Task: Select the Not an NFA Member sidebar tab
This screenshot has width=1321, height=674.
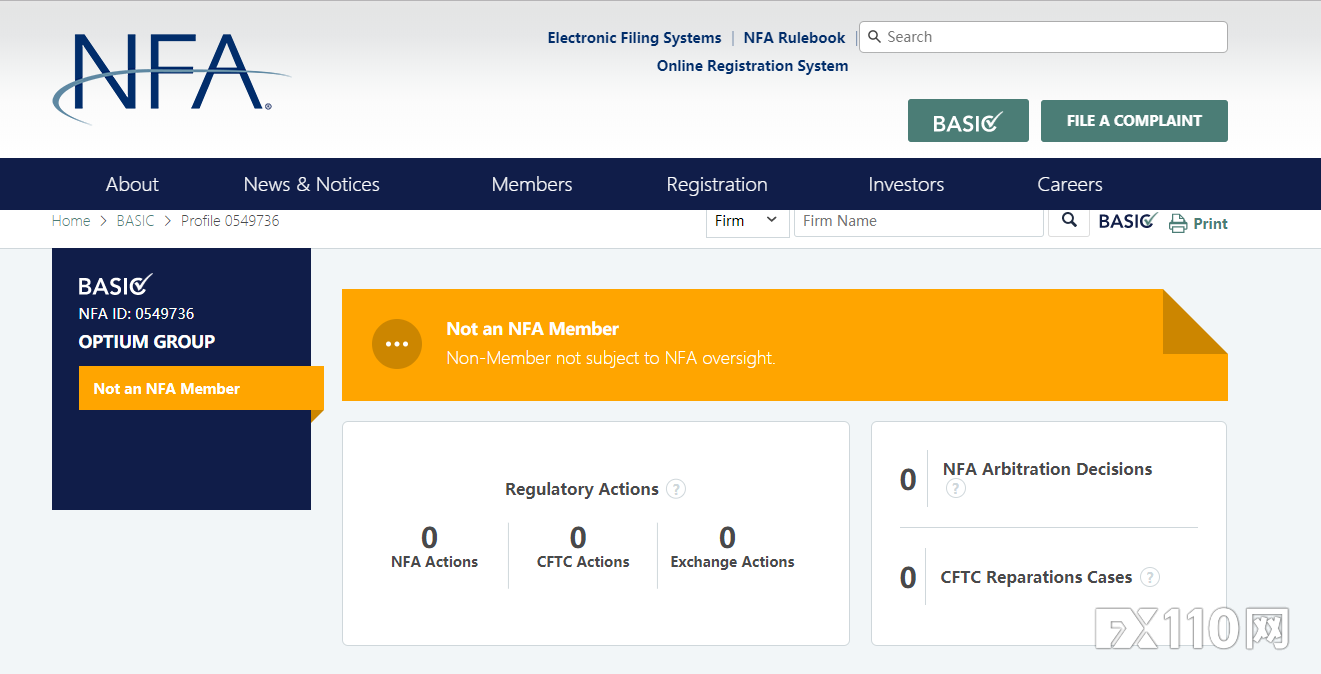Action: tap(201, 388)
